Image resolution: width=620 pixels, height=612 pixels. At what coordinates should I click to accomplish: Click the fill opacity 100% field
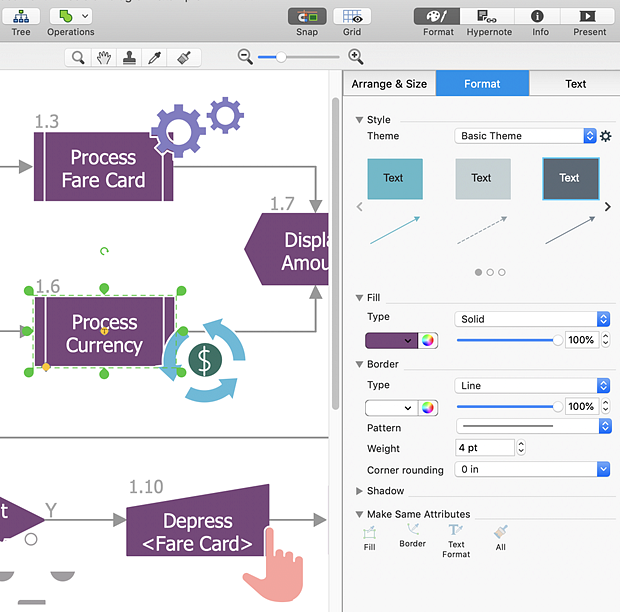coord(582,340)
